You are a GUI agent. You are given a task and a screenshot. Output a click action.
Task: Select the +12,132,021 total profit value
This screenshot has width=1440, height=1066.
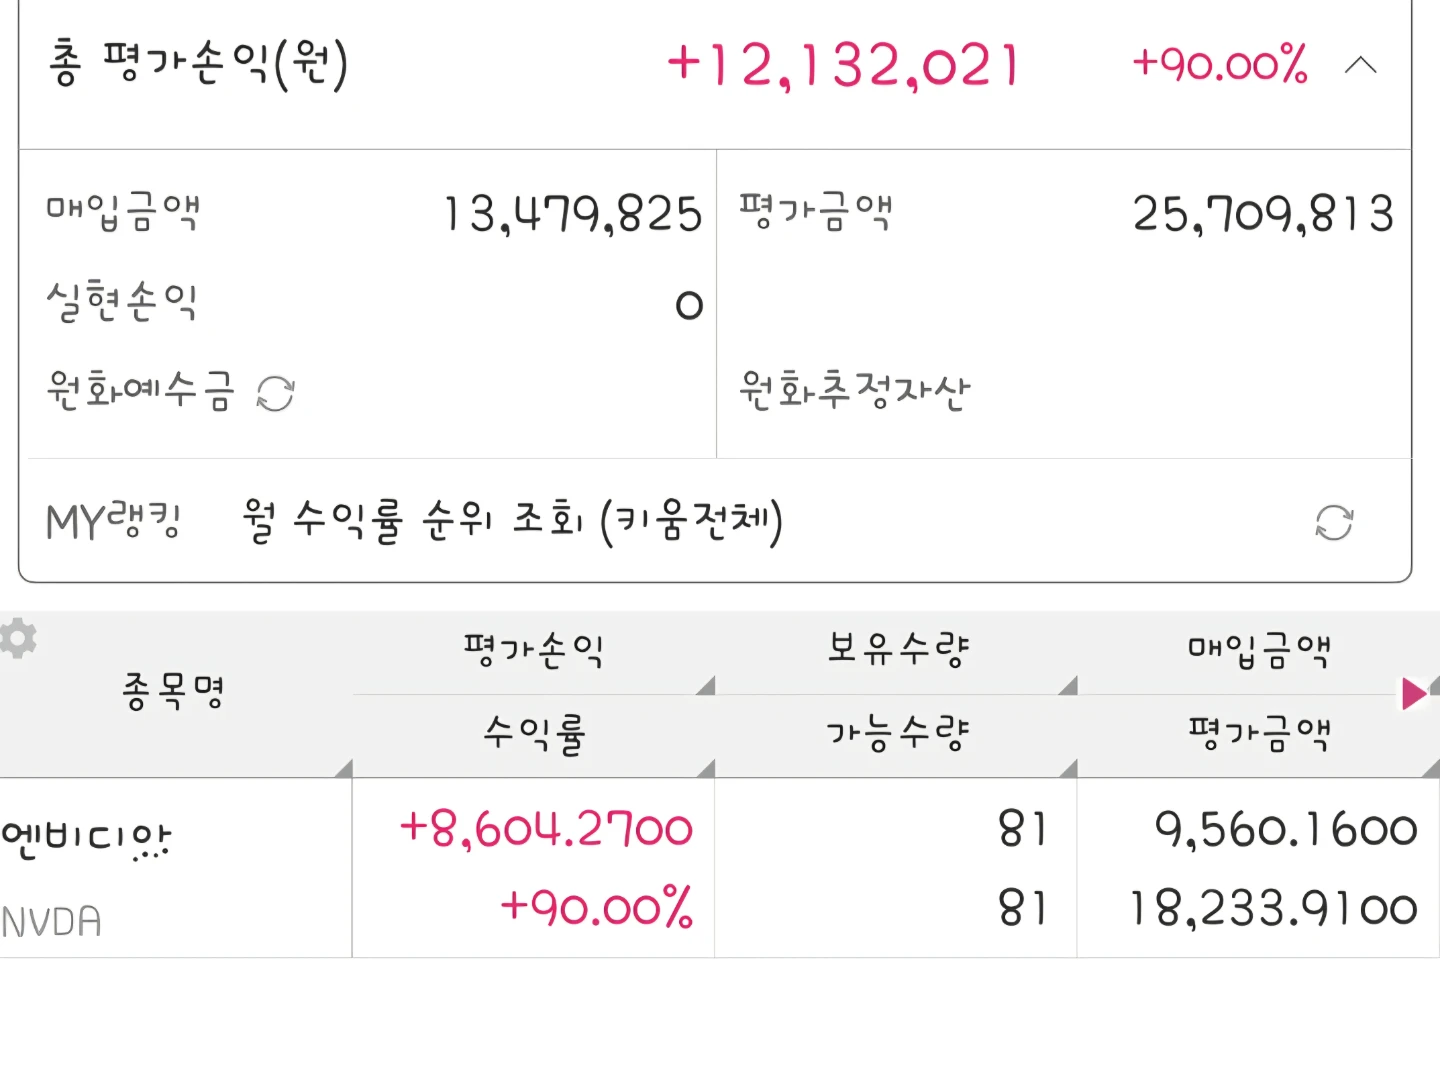843,66
